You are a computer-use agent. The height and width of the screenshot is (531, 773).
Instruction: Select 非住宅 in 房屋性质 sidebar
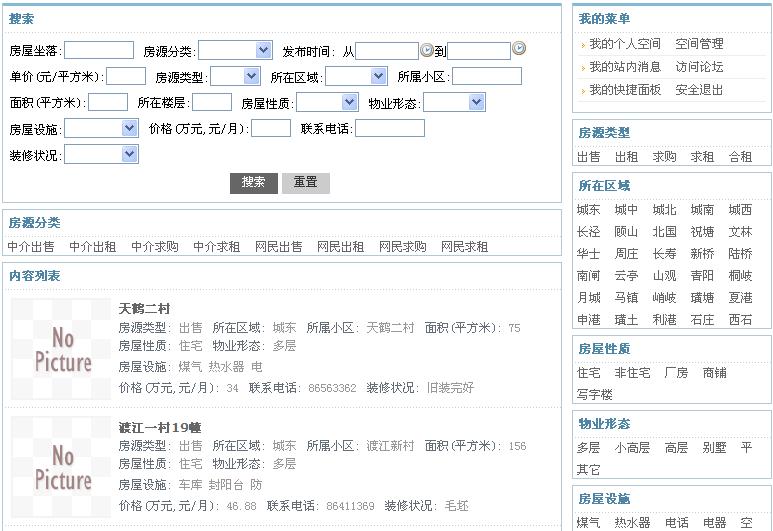632,373
